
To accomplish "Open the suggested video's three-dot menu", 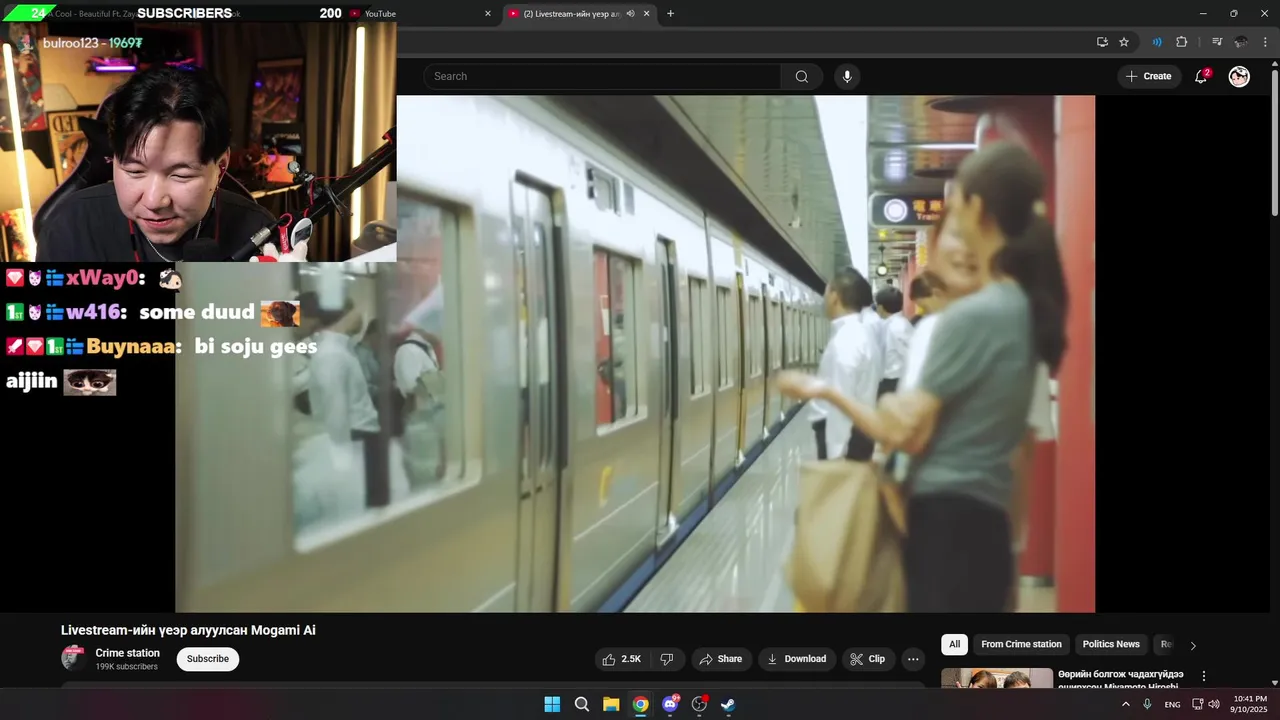I will point(1204,677).
